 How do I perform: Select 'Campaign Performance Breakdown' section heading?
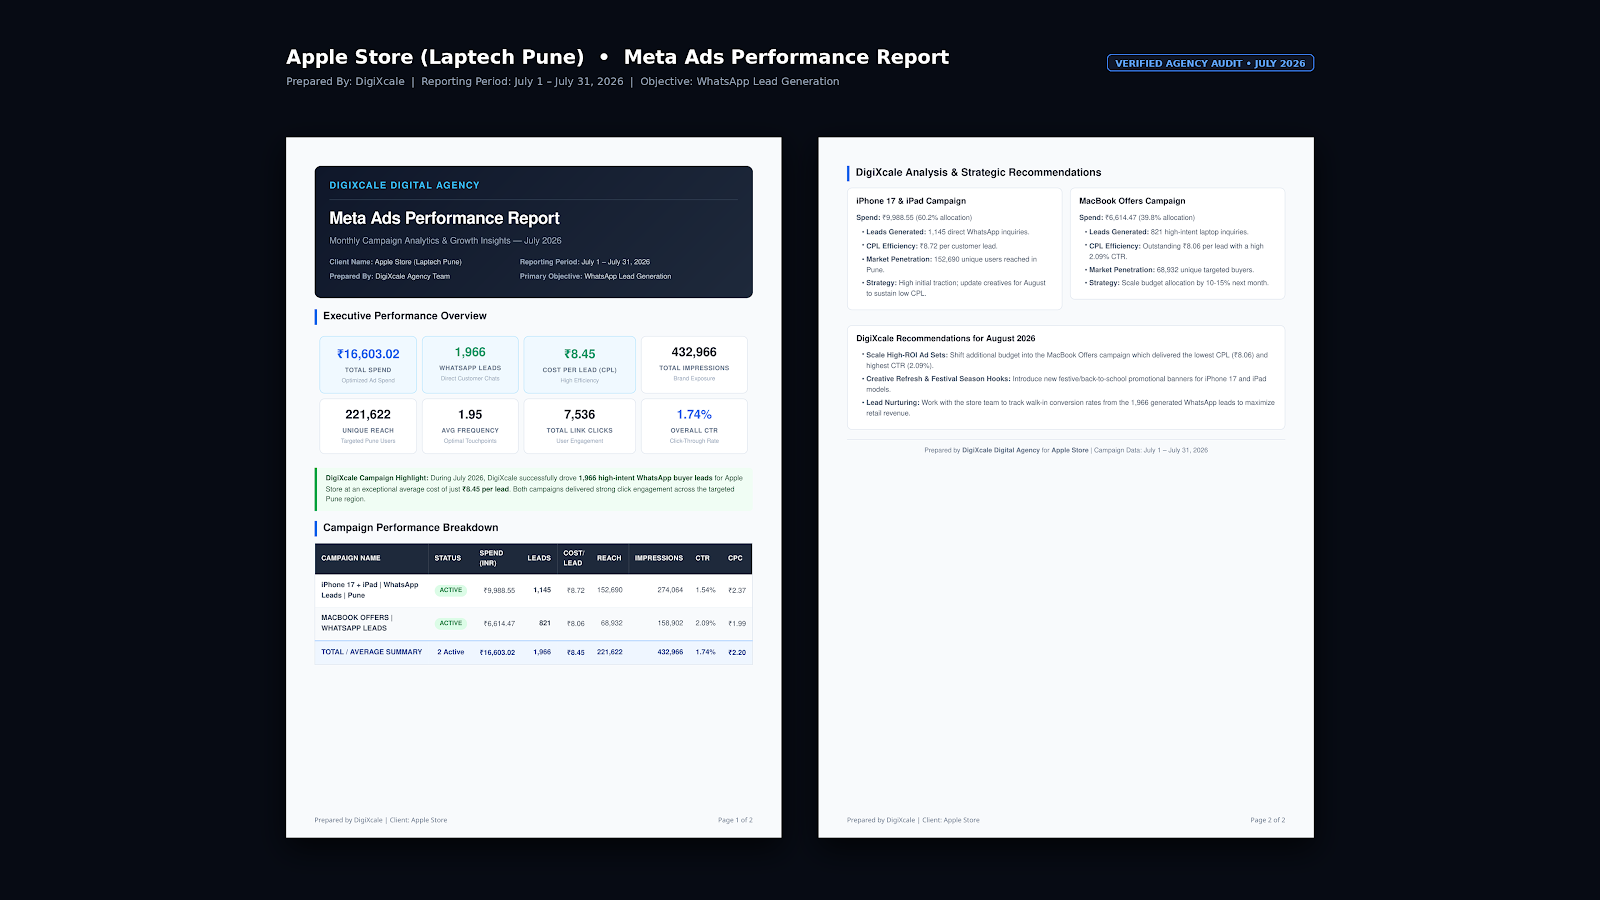pyautogui.click(x=410, y=528)
